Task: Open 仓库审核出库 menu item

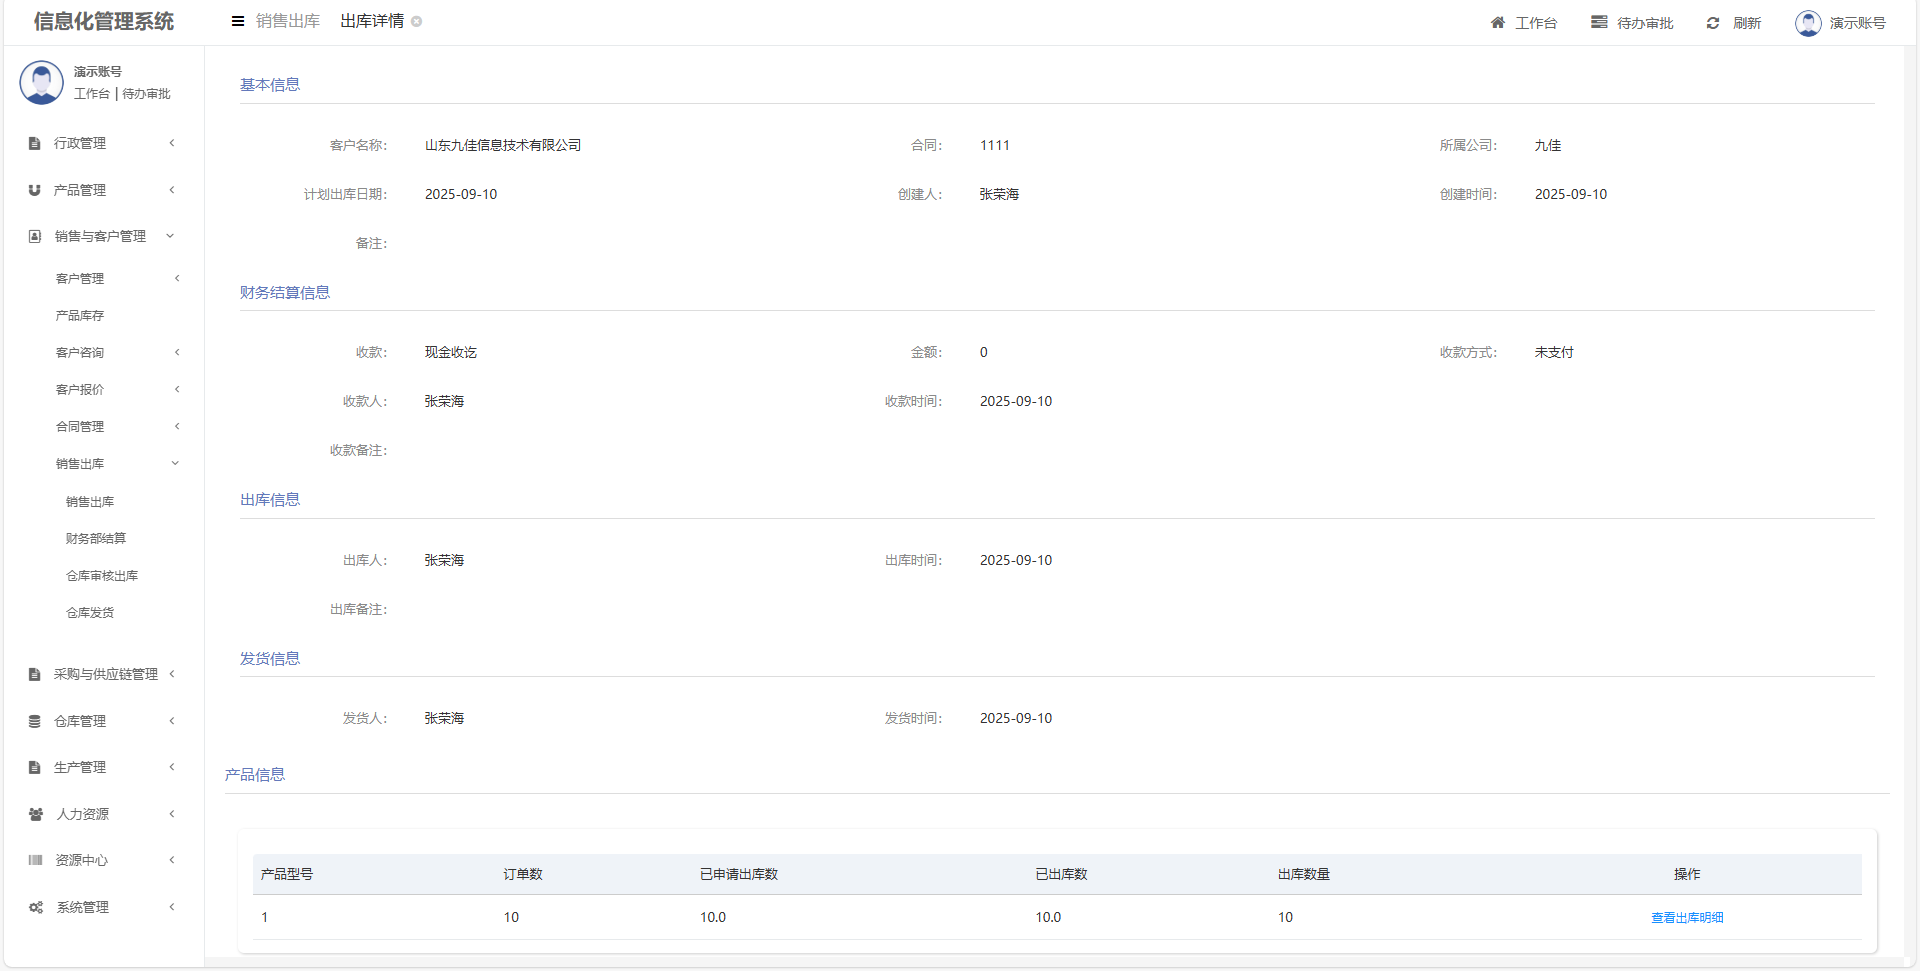Action: coord(102,575)
